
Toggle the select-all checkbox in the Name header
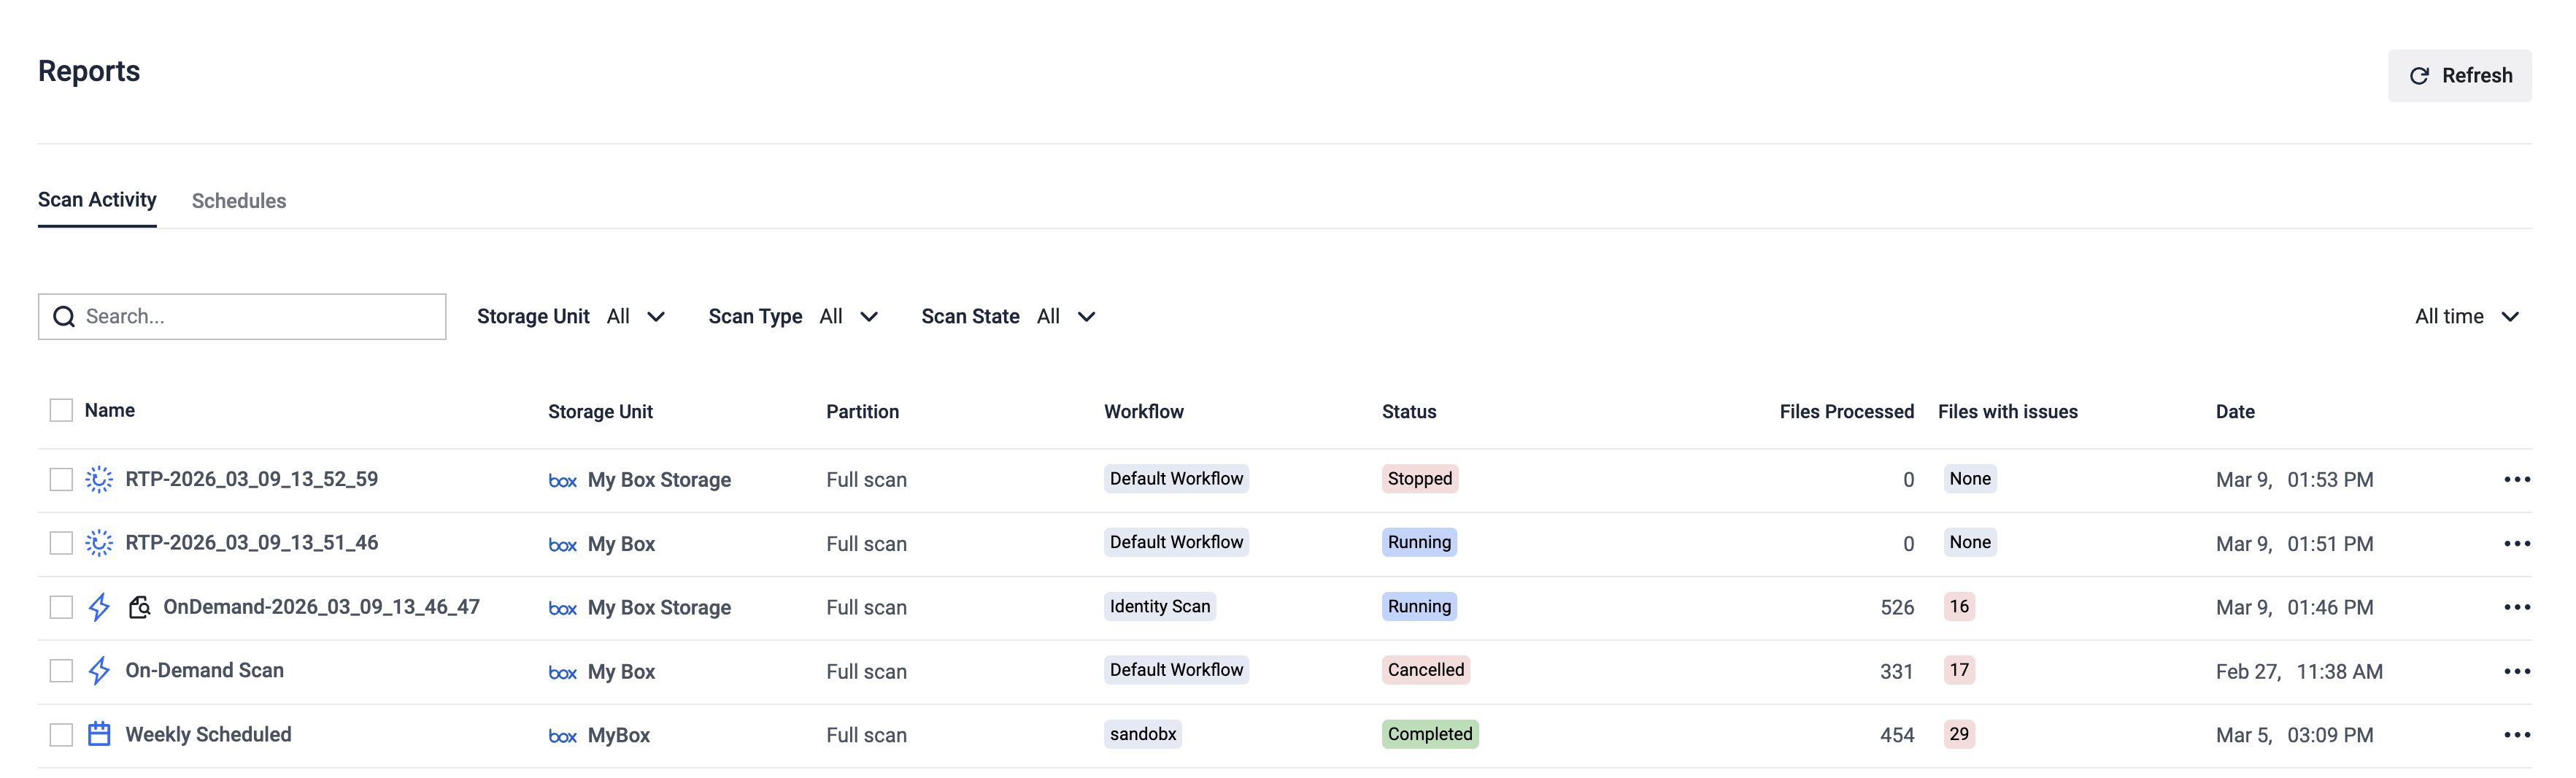pyautogui.click(x=61, y=410)
